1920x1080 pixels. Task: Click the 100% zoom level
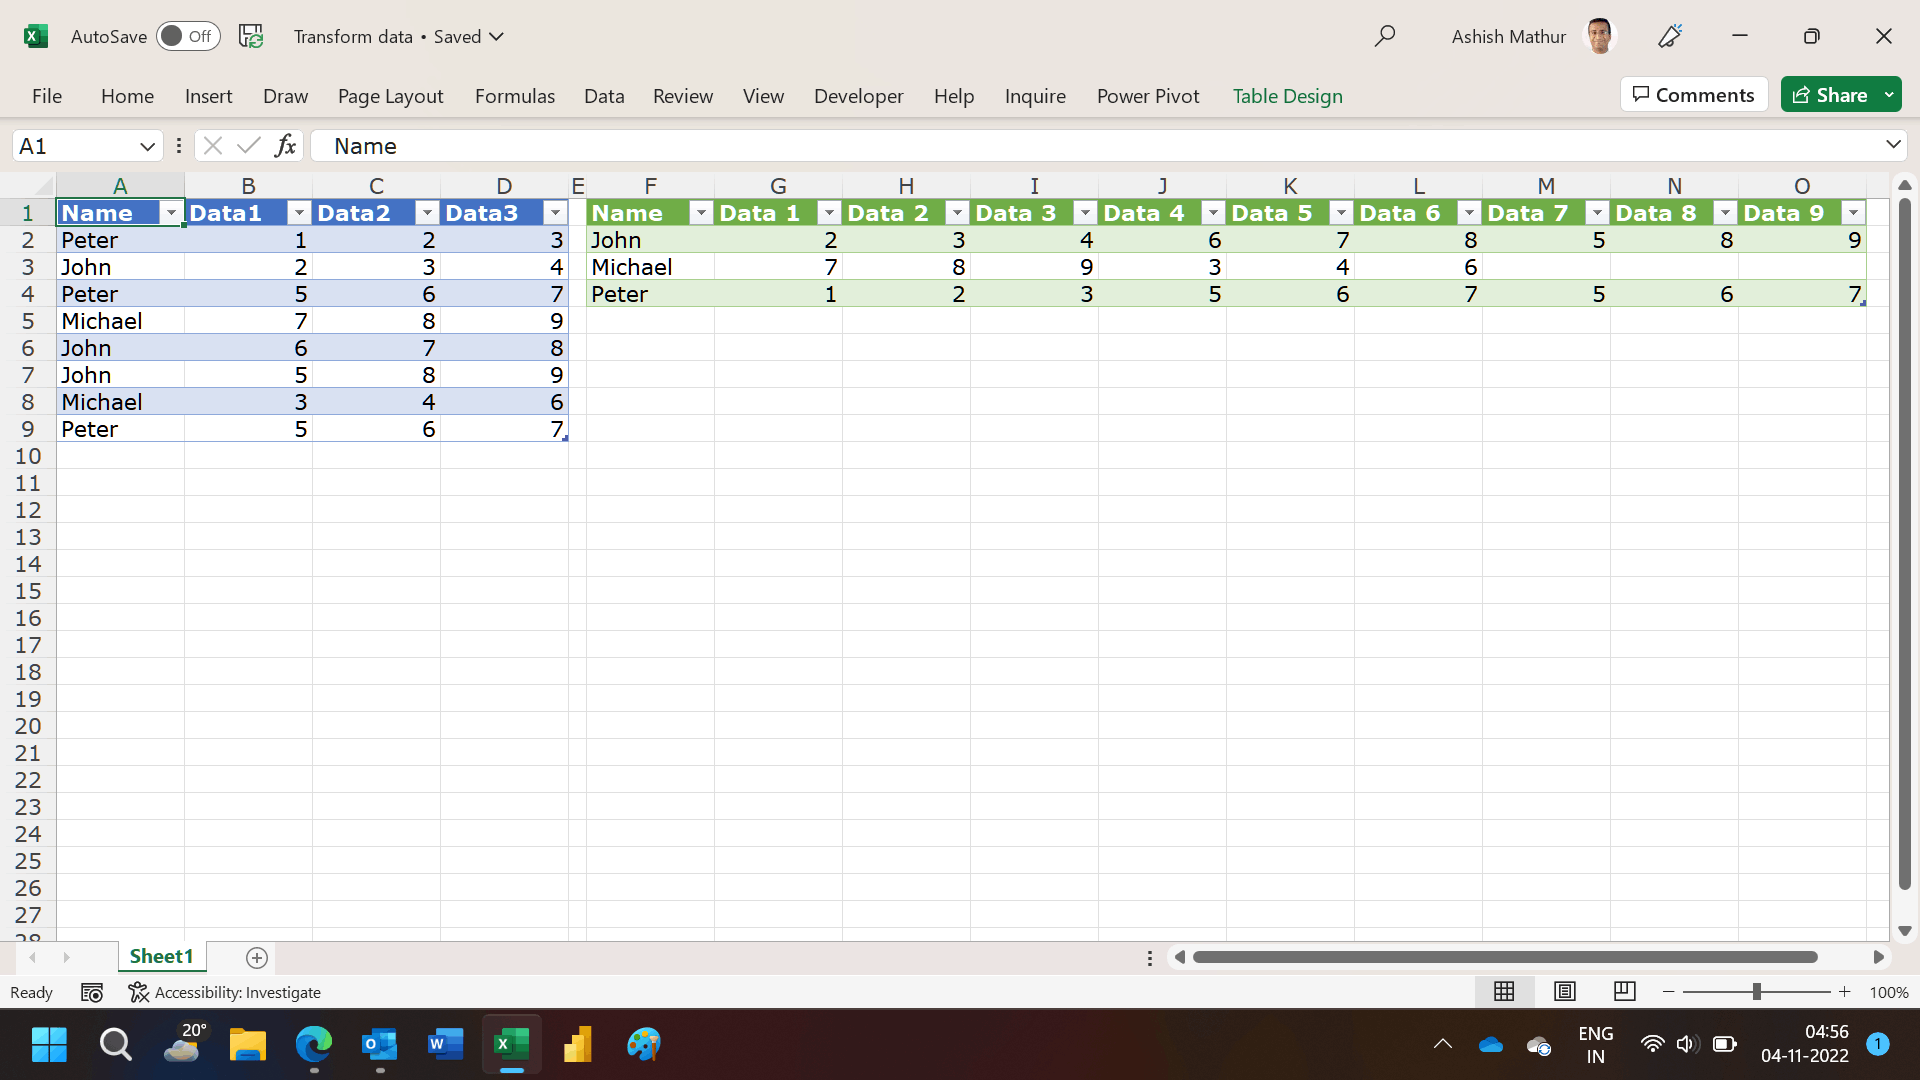click(x=1889, y=993)
